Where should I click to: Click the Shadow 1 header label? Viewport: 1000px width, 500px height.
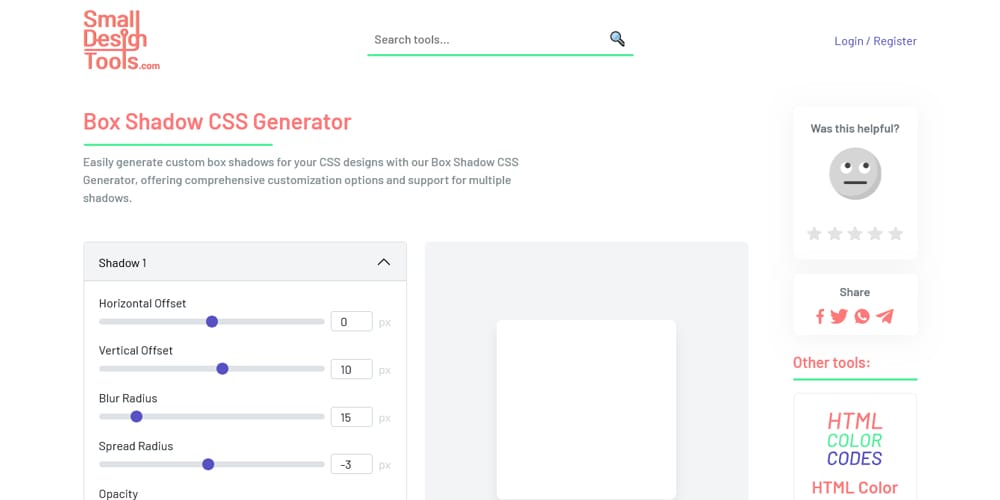(x=122, y=263)
